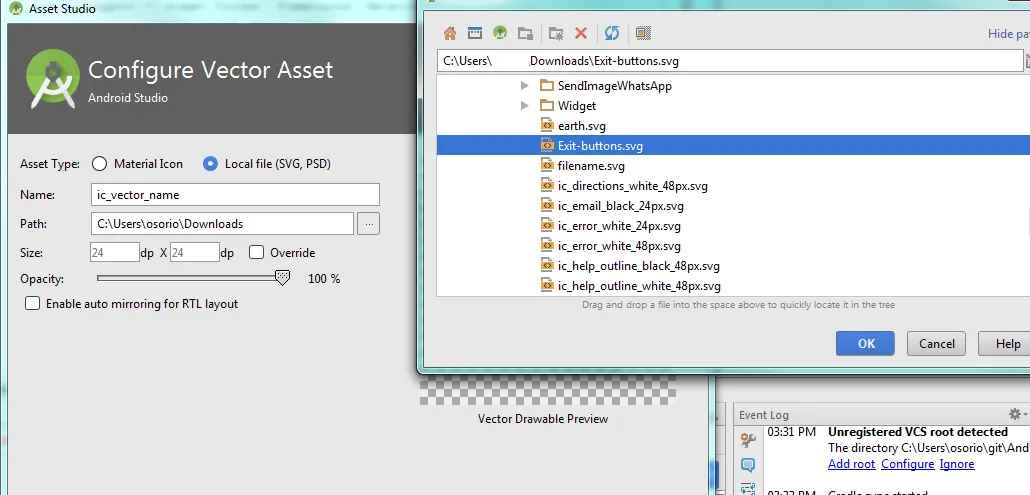Screen dimensions: 1030x495
Task: Open Event Log settings wrench icon
Action: tap(748, 441)
